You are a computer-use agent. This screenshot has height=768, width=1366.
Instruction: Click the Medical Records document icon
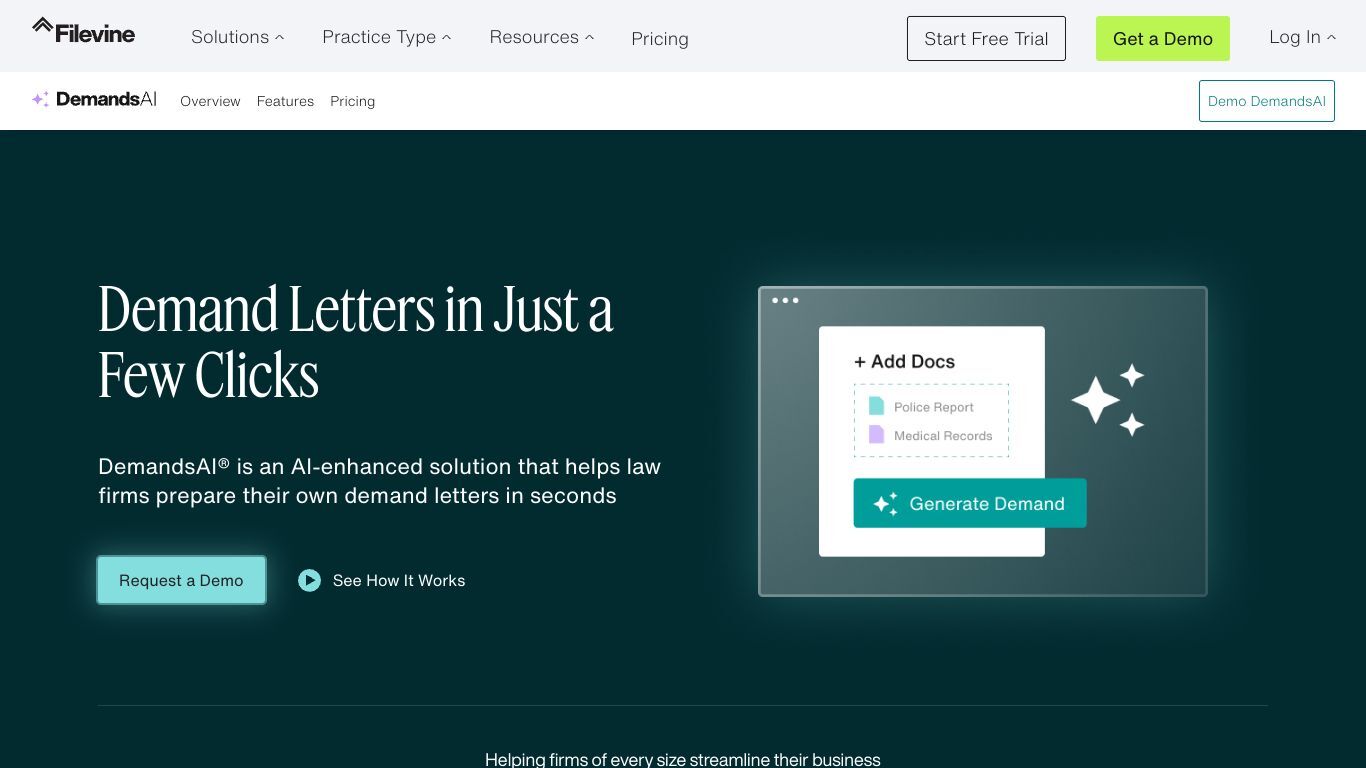pyautogui.click(x=876, y=435)
